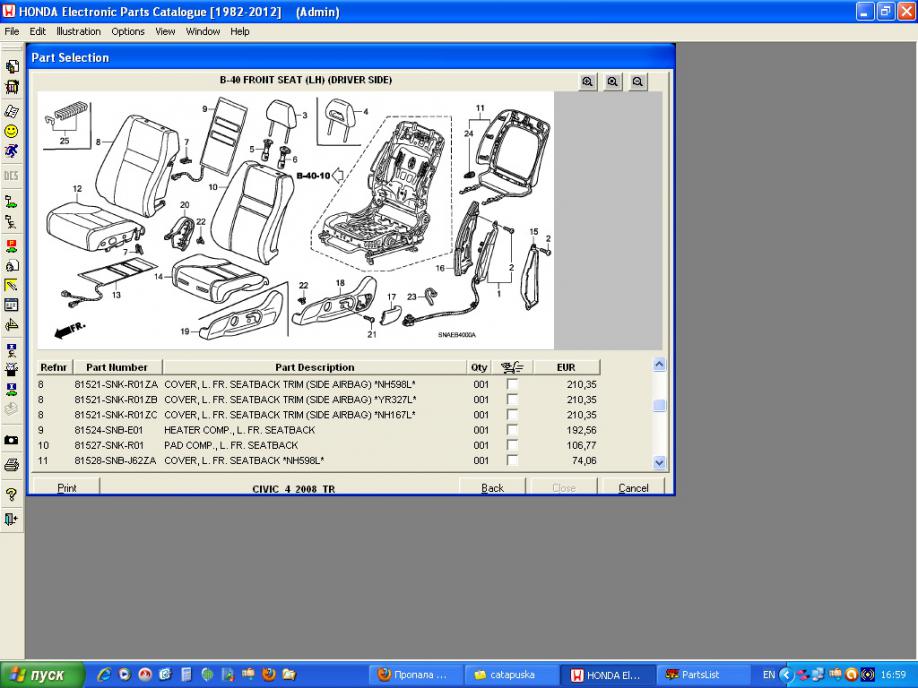Tick the checkbox for part 81521-SNK-R01ZB
Viewport: 918px width, 688px height.
512,399
